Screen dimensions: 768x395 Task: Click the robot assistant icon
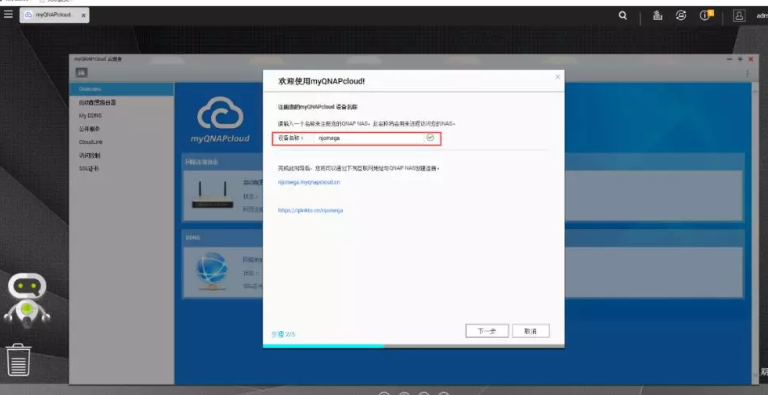pos(27,300)
